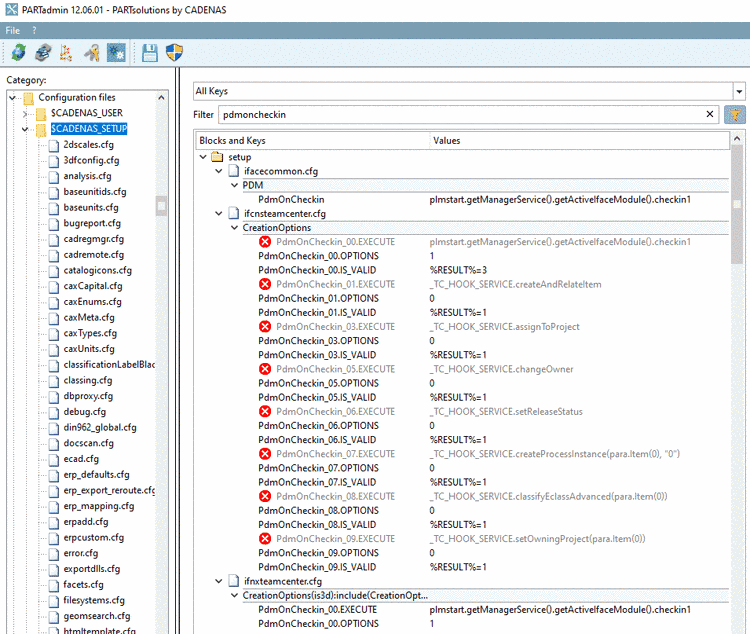Click the green-blue globe toolbar icon

pos(18,52)
